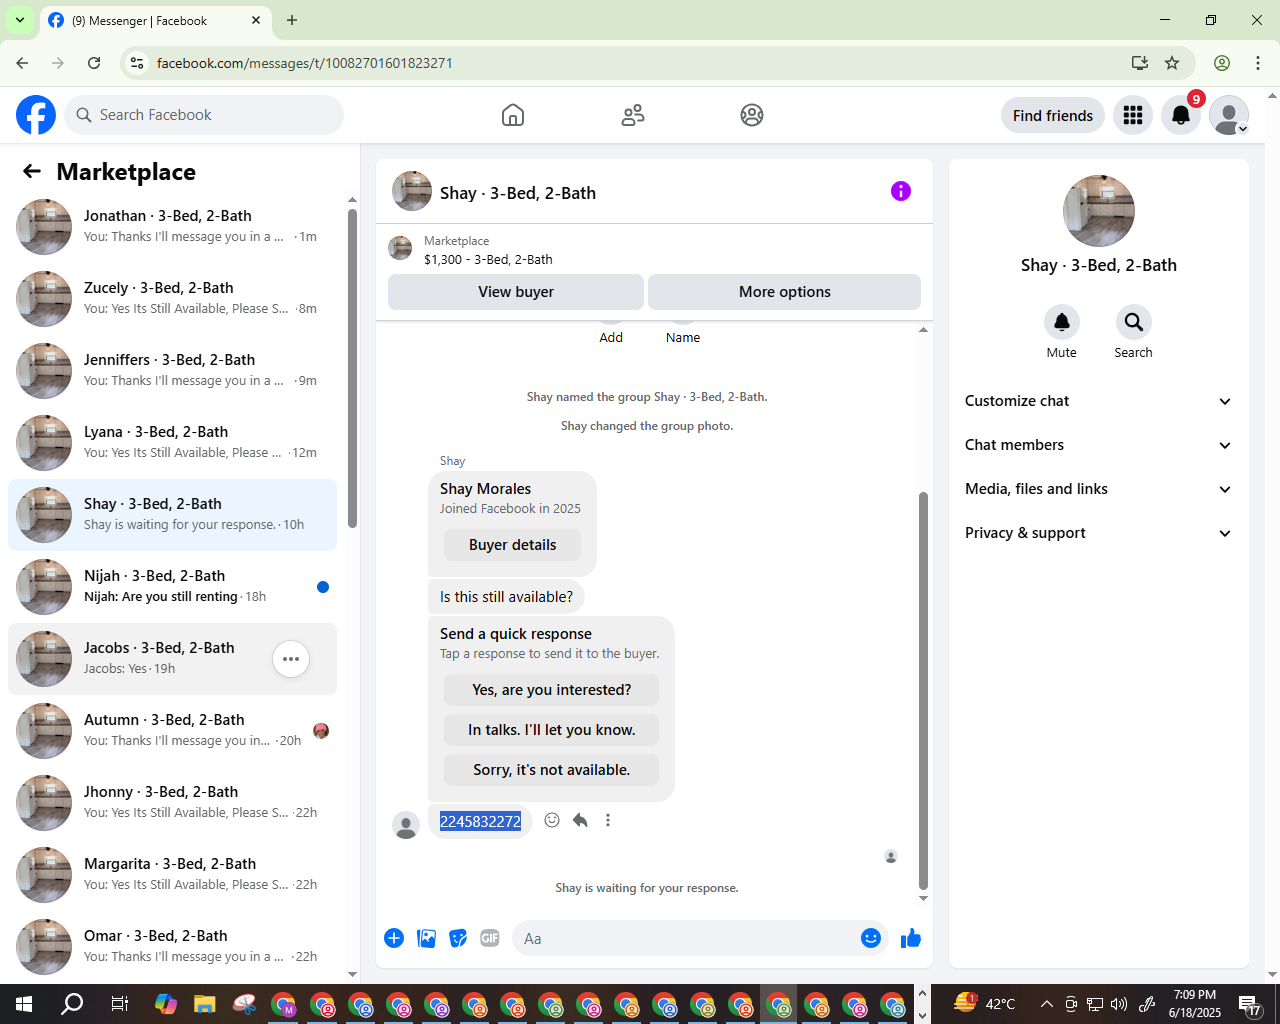Viewport: 1280px width, 1024px height.
Task: Click the Search Facebook field
Action: click(x=204, y=115)
